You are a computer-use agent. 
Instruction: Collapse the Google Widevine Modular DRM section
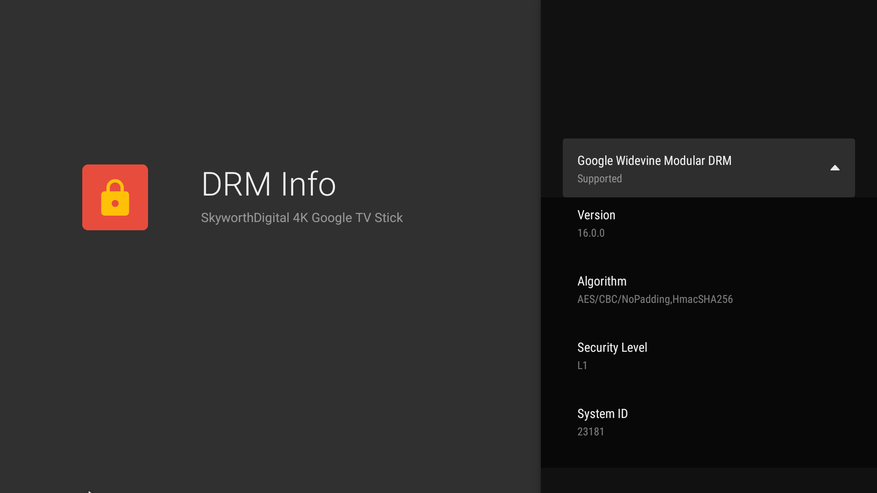[x=708, y=168]
